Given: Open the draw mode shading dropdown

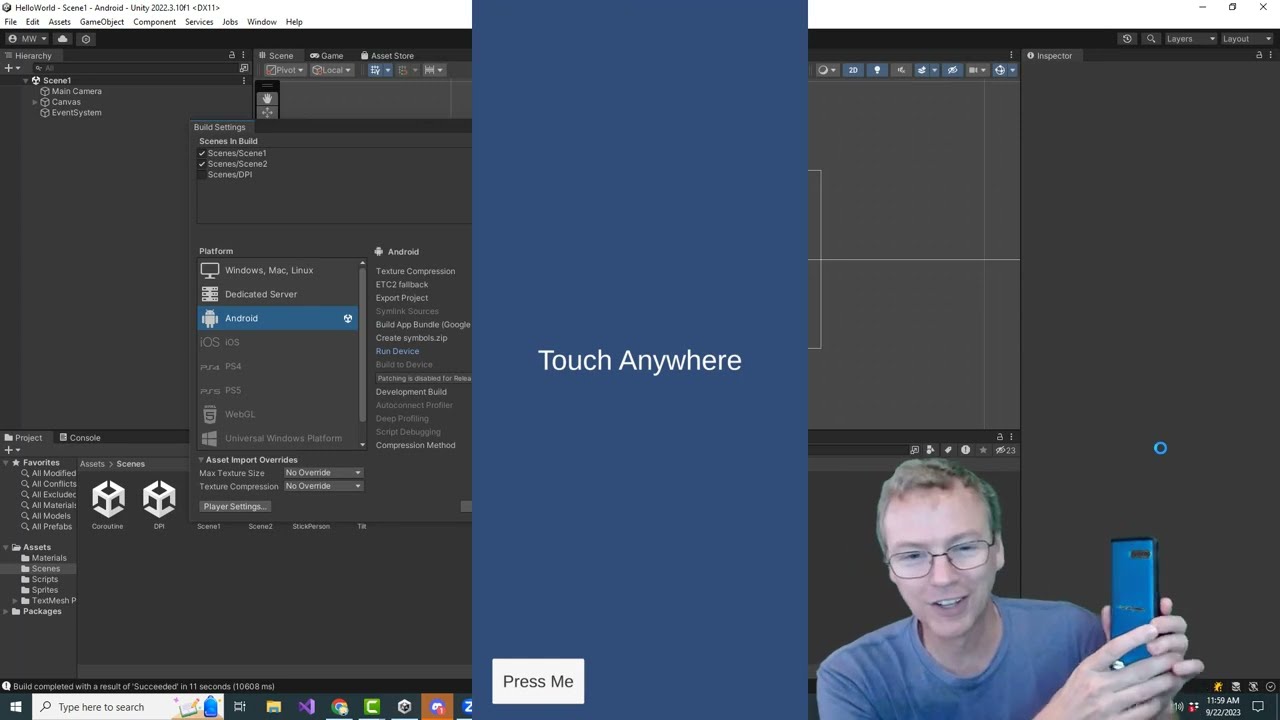Looking at the screenshot, I should tap(826, 70).
